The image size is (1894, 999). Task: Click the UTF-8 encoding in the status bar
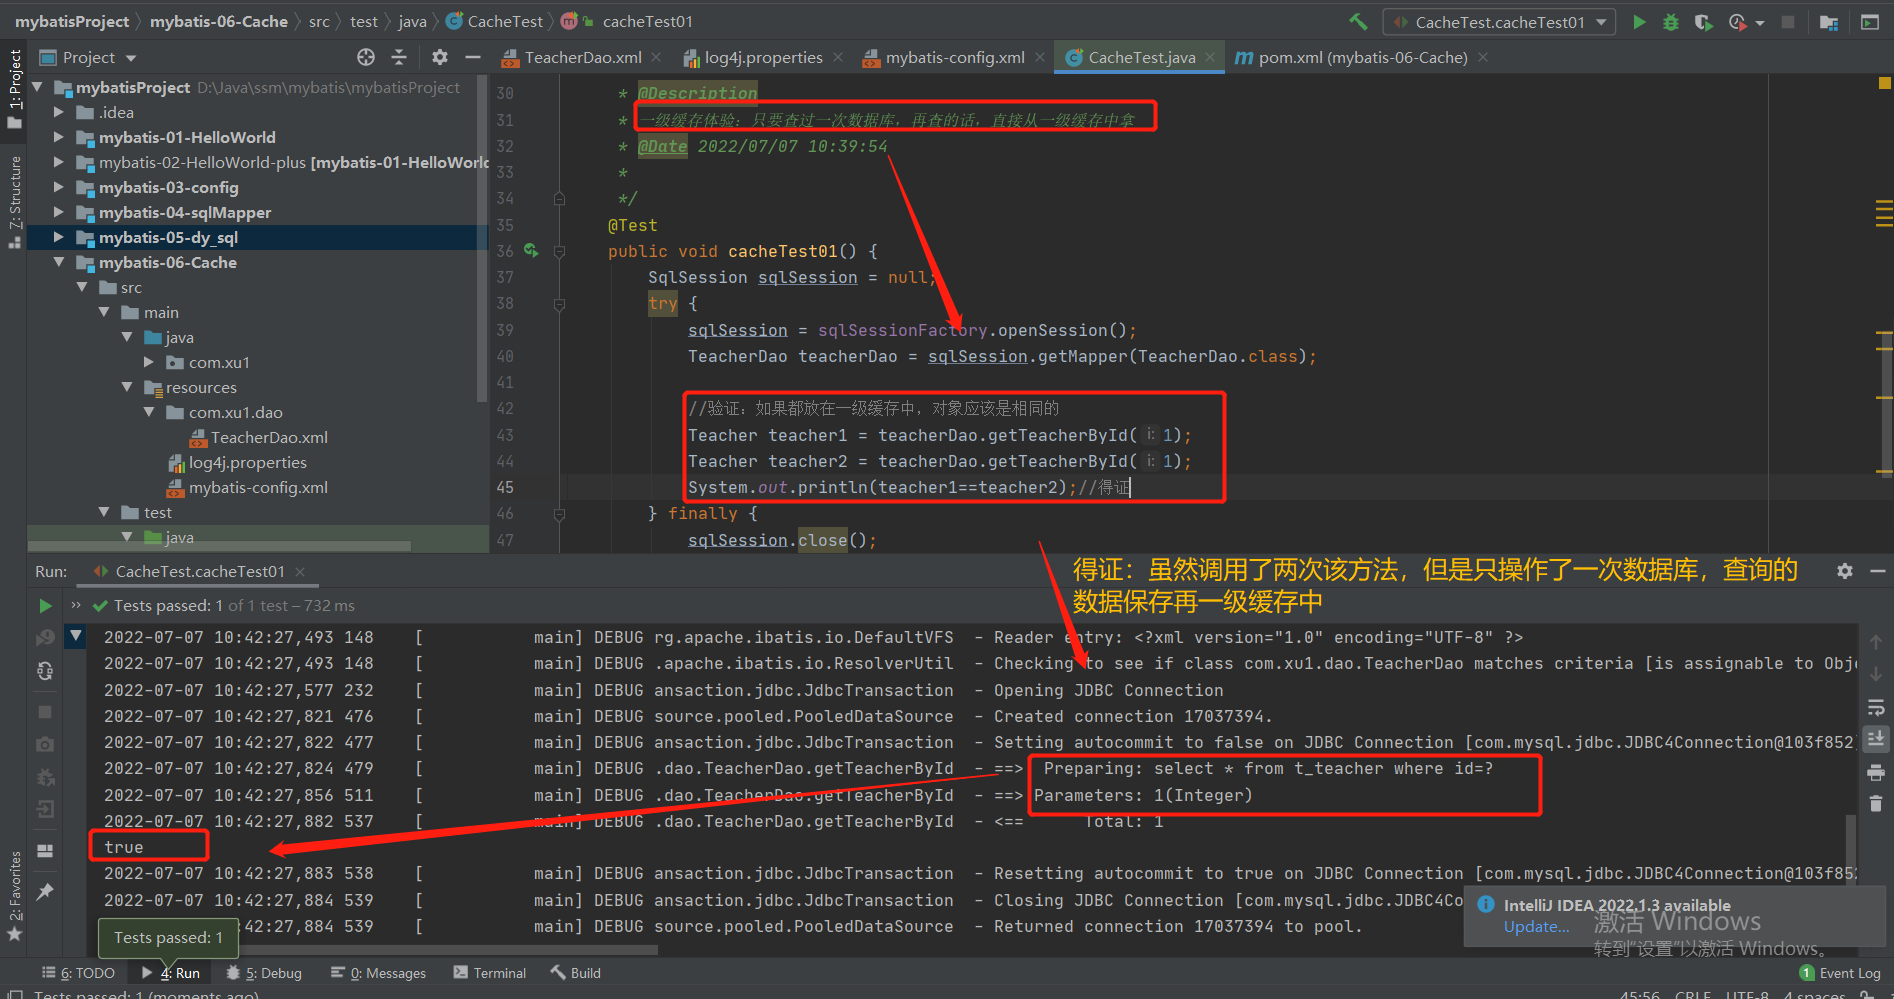(x=1747, y=994)
